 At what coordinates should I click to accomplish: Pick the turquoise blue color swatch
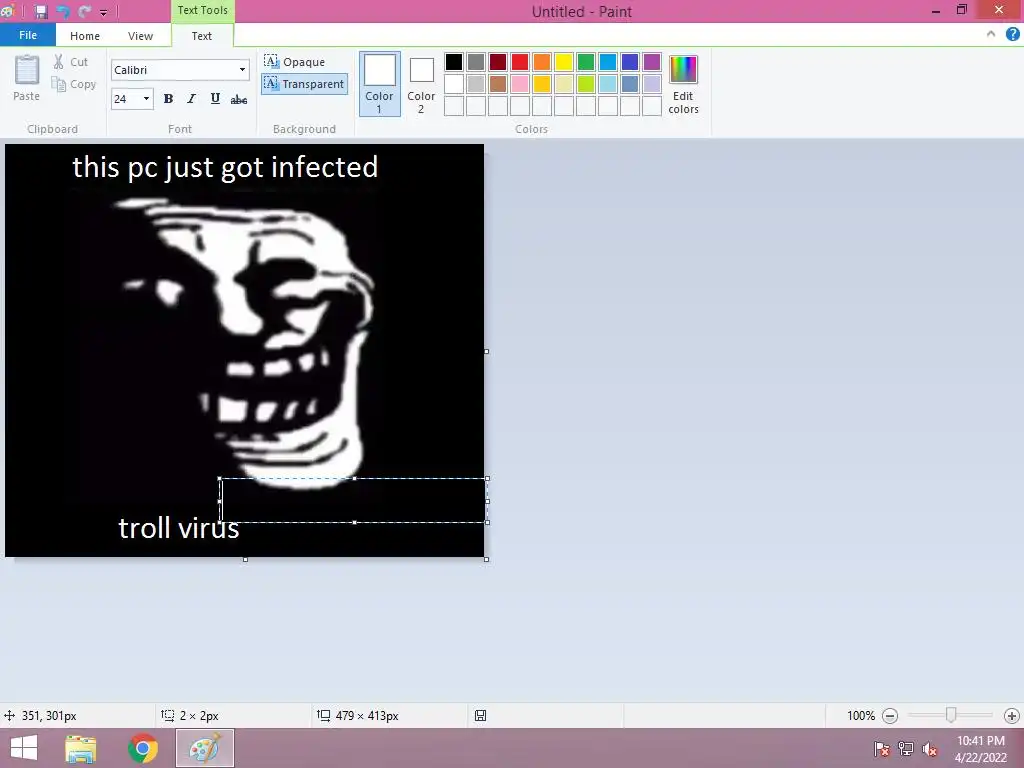(608, 62)
